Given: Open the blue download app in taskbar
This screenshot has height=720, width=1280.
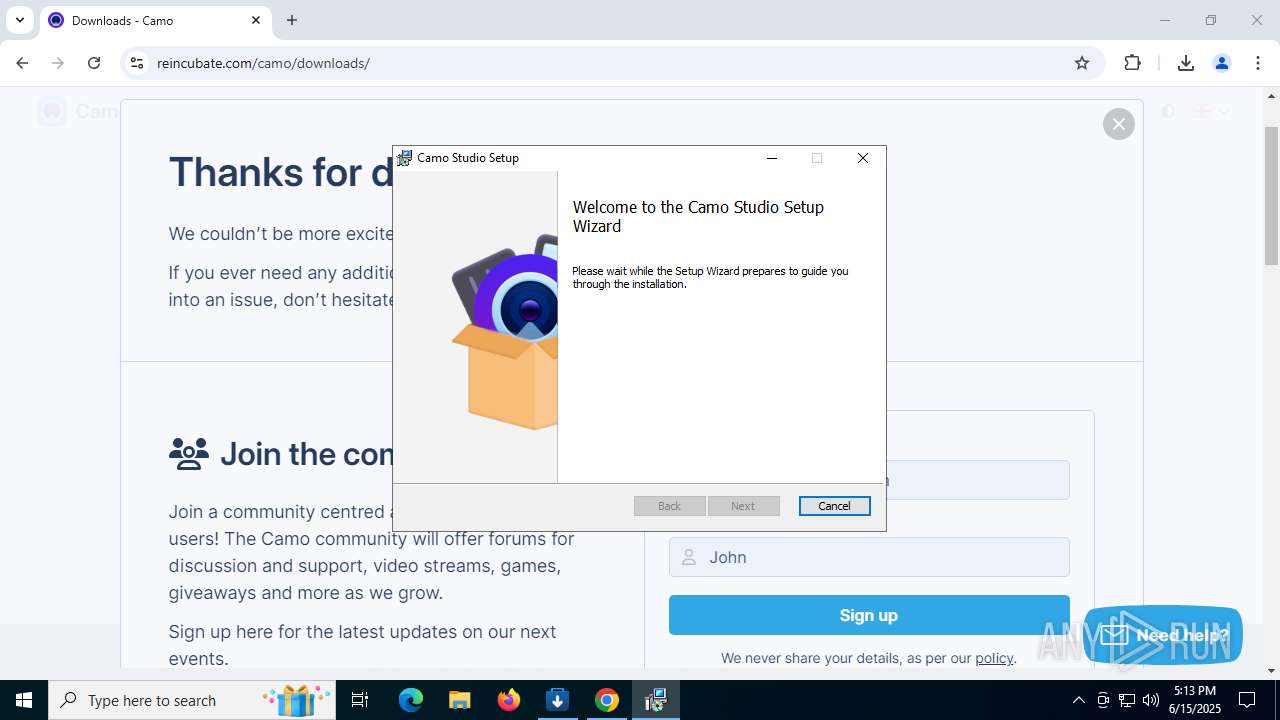Looking at the screenshot, I should click(557, 700).
